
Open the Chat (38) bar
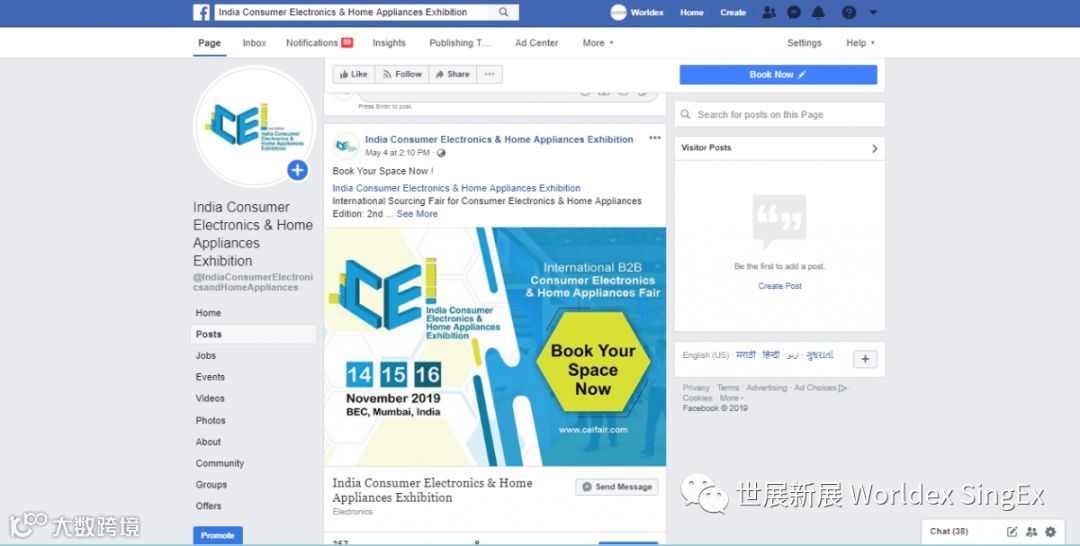coord(949,532)
